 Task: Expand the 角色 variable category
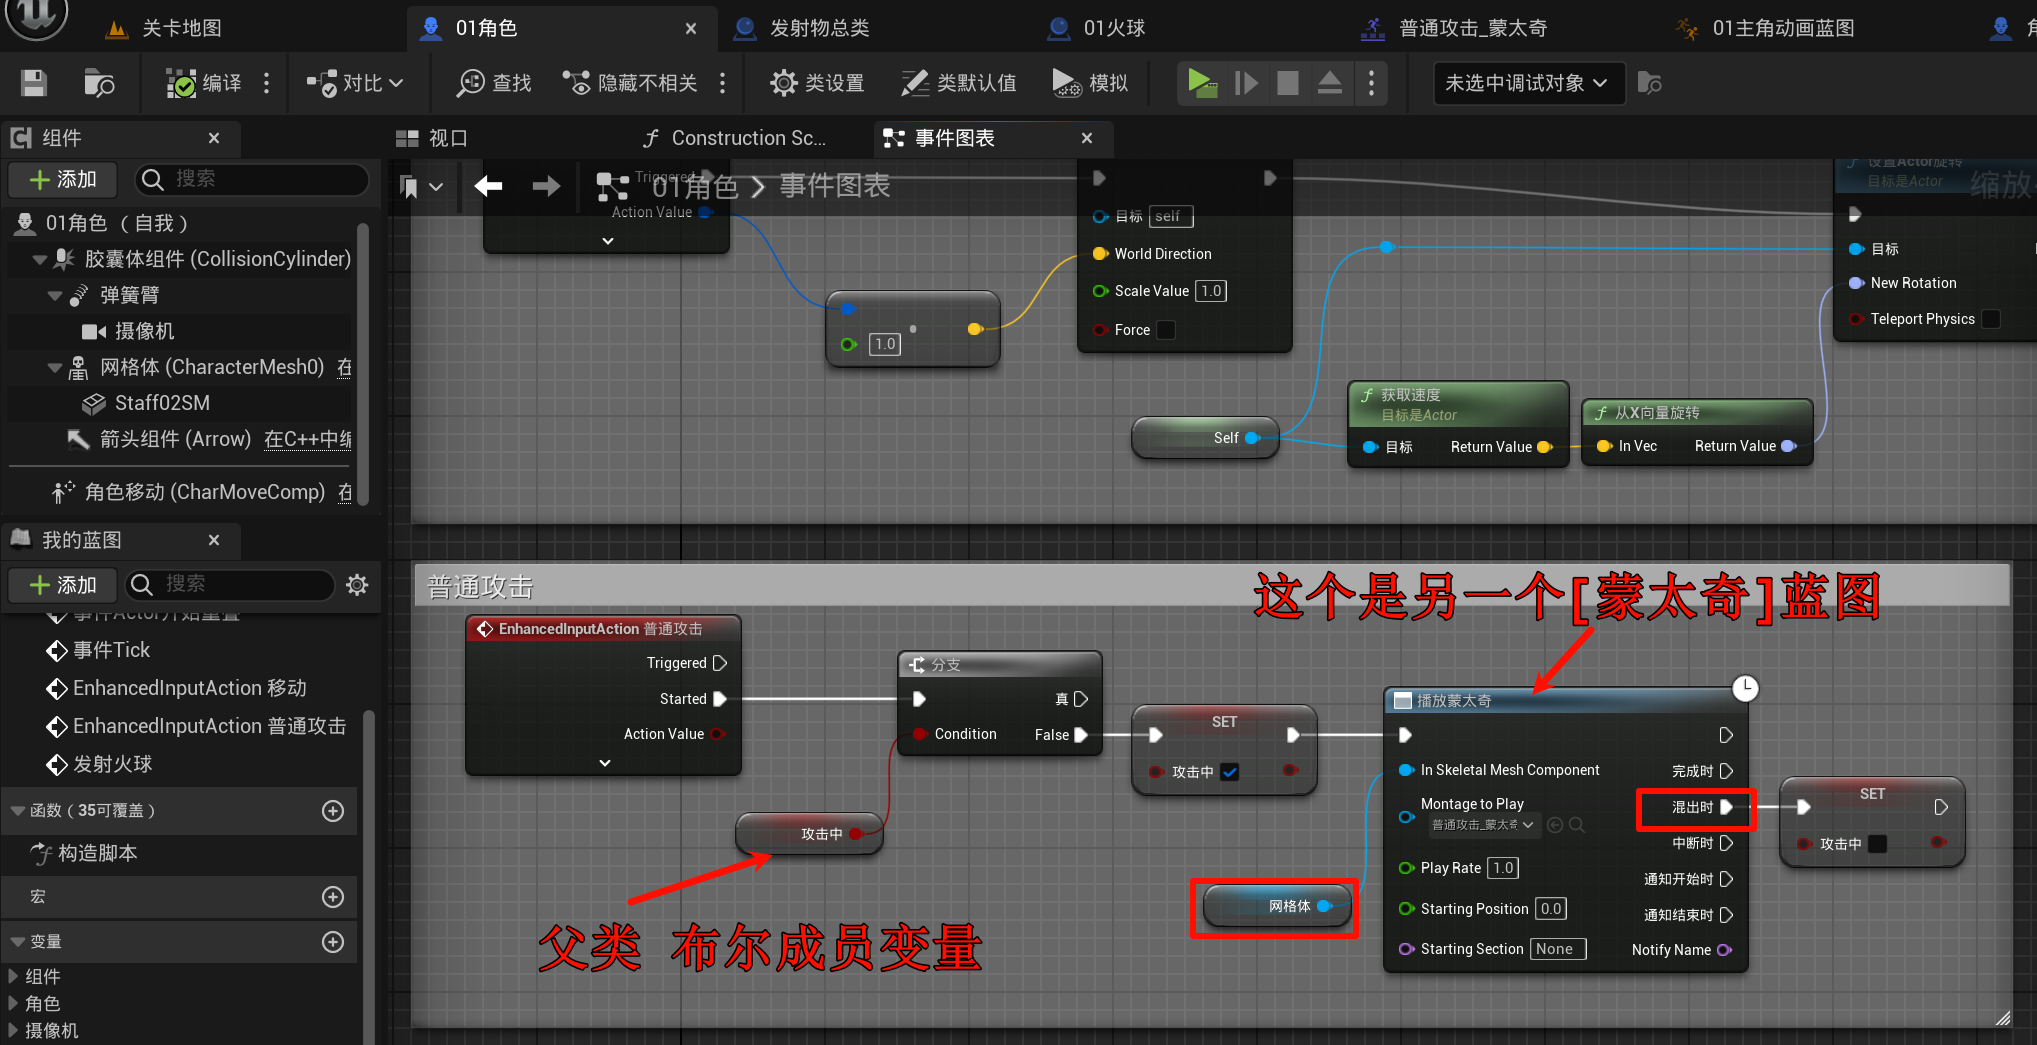(13, 1003)
